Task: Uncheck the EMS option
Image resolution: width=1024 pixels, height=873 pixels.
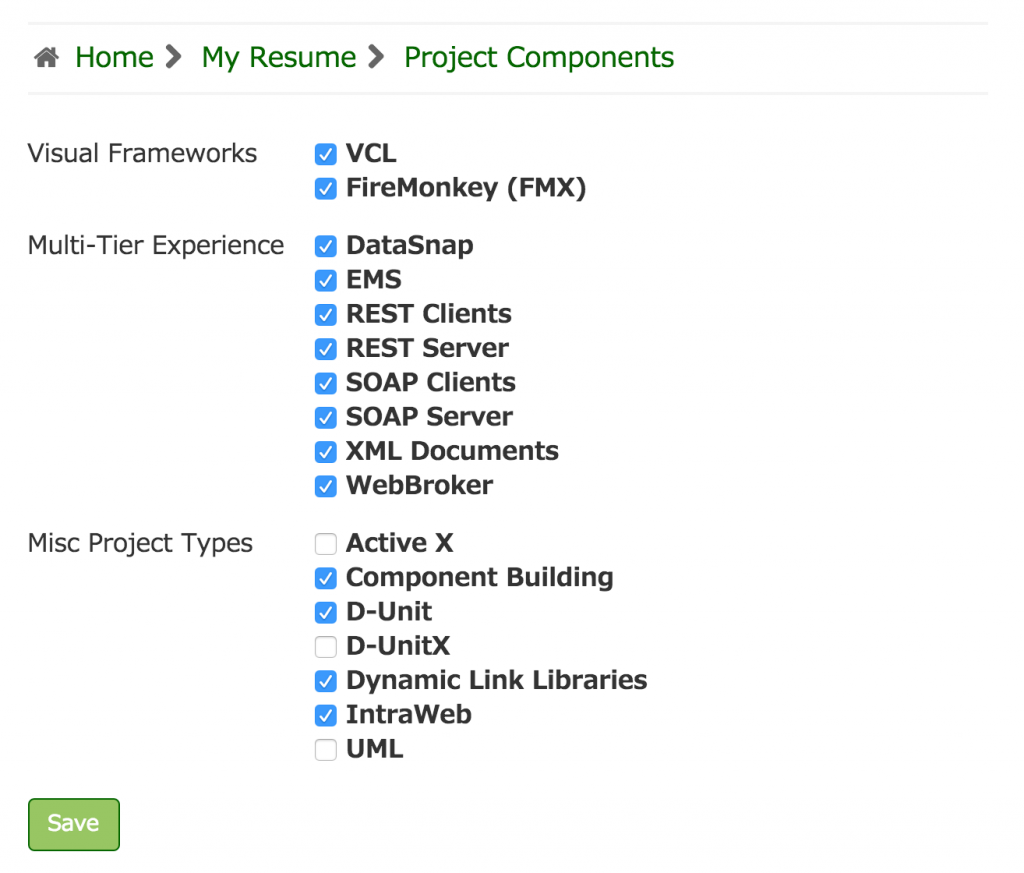Action: click(325, 280)
